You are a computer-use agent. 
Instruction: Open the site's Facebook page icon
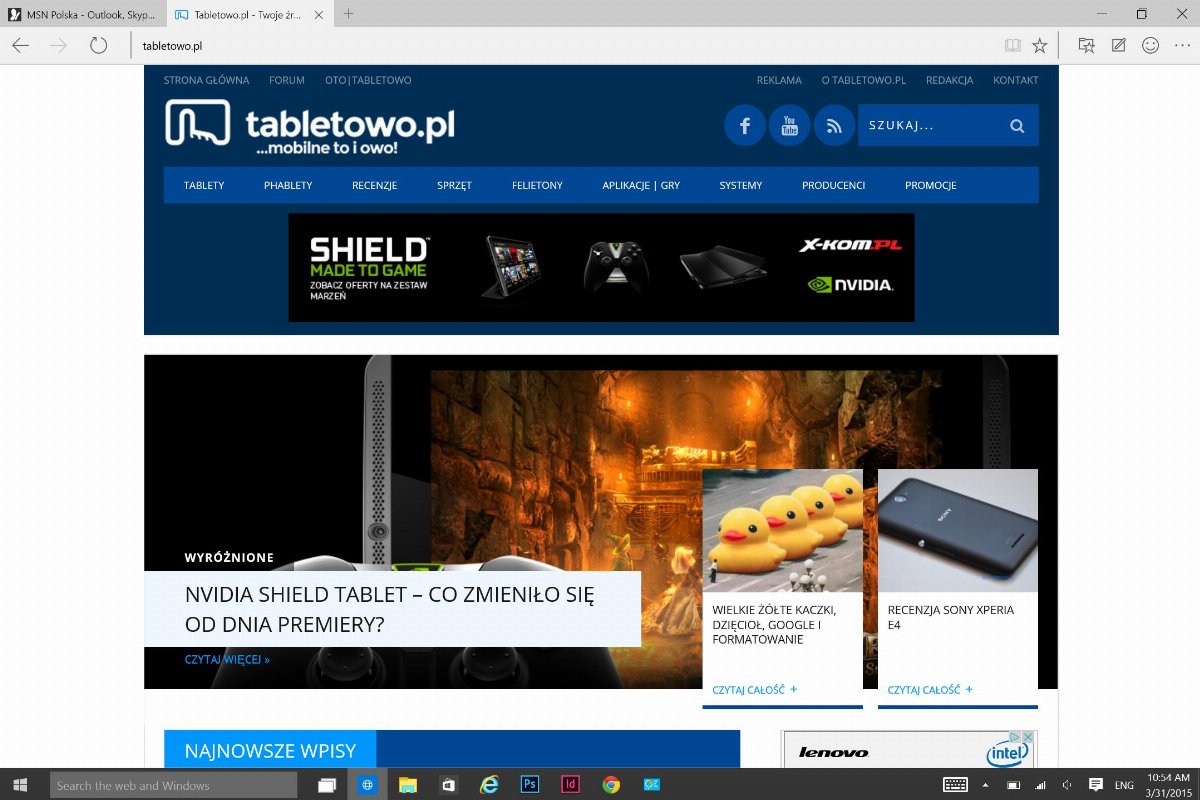click(x=745, y=126)
